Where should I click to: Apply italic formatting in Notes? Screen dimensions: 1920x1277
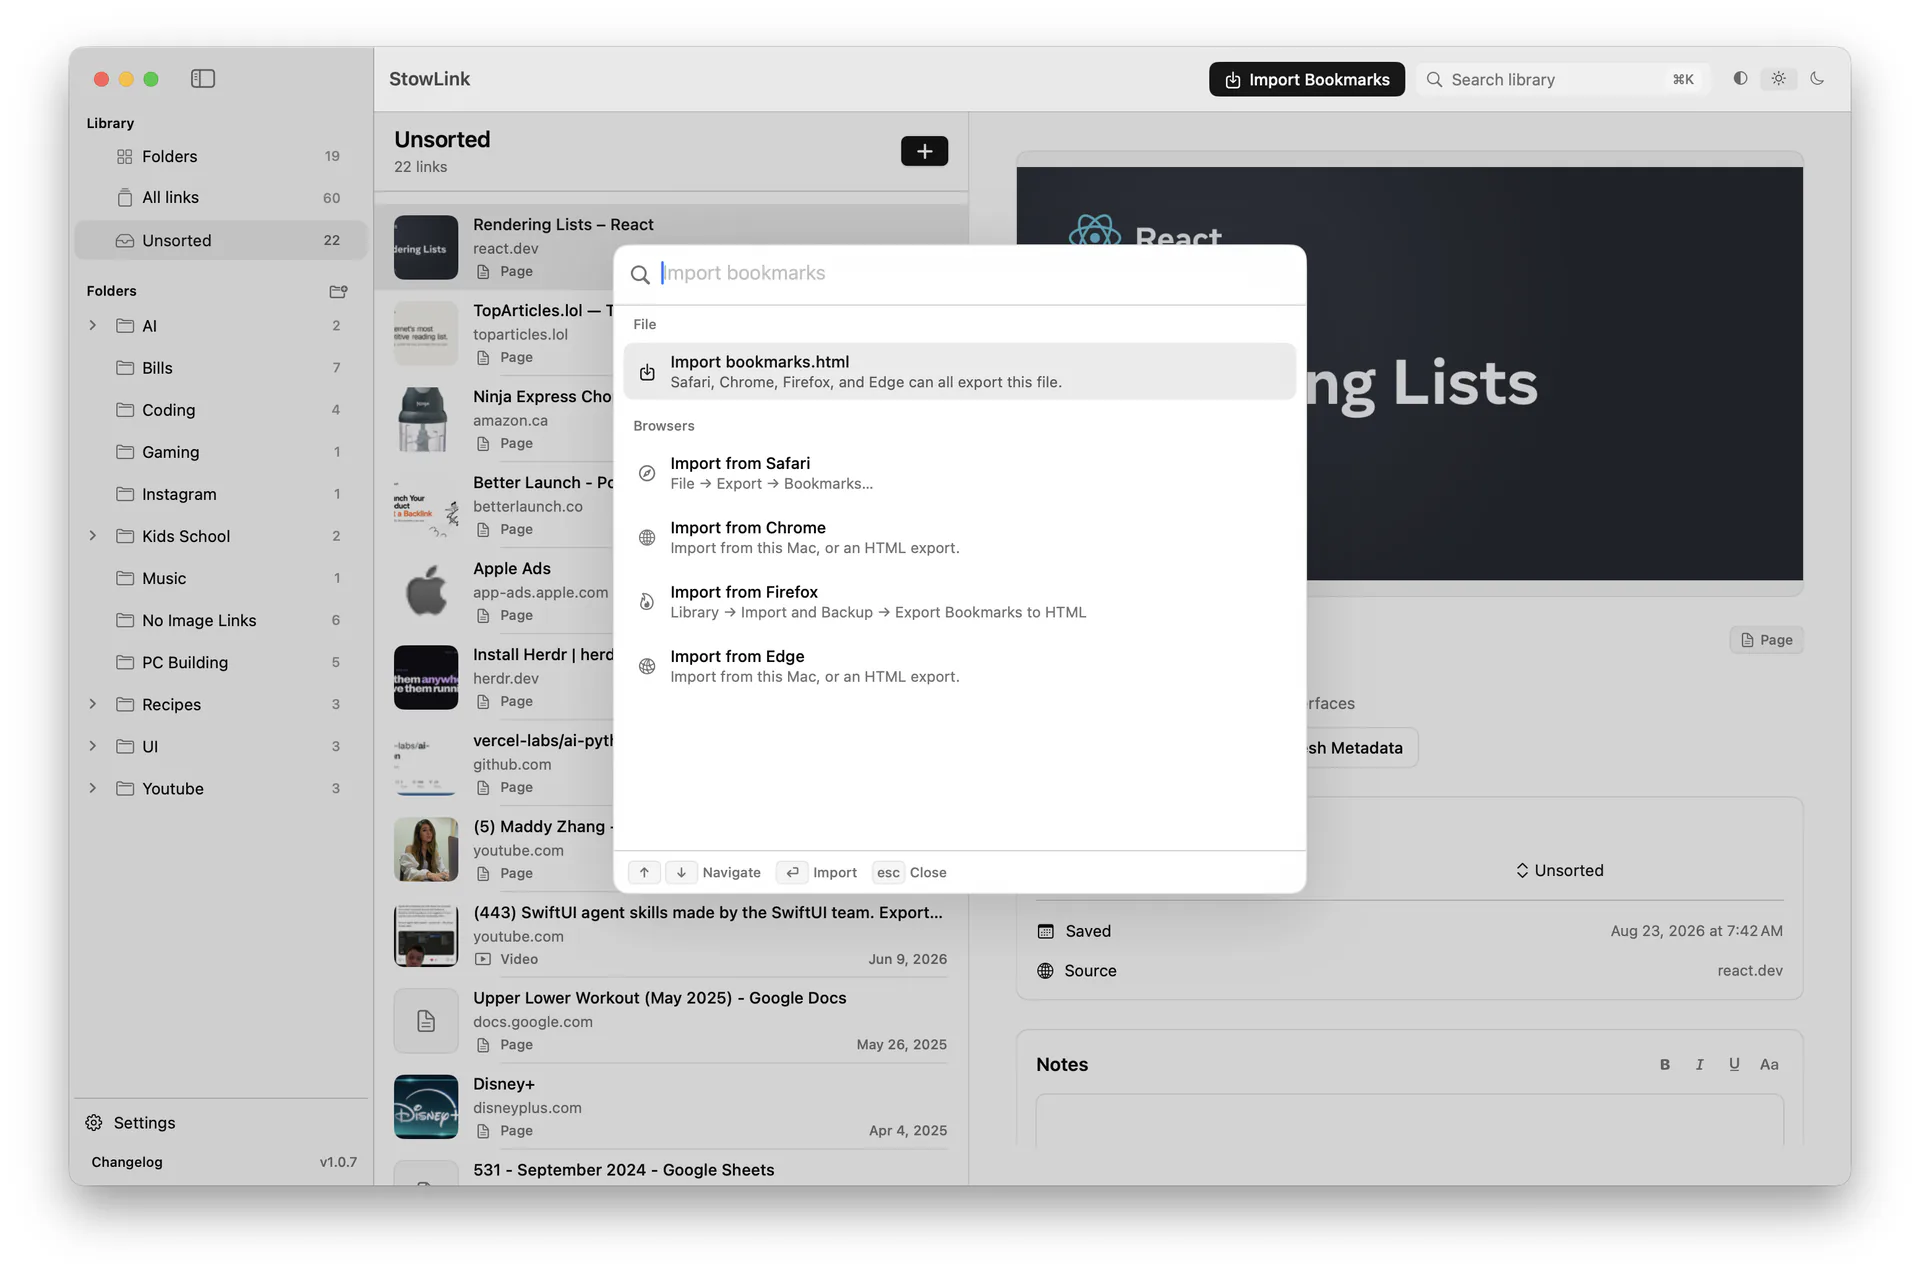click(x=1699, y=1065)
